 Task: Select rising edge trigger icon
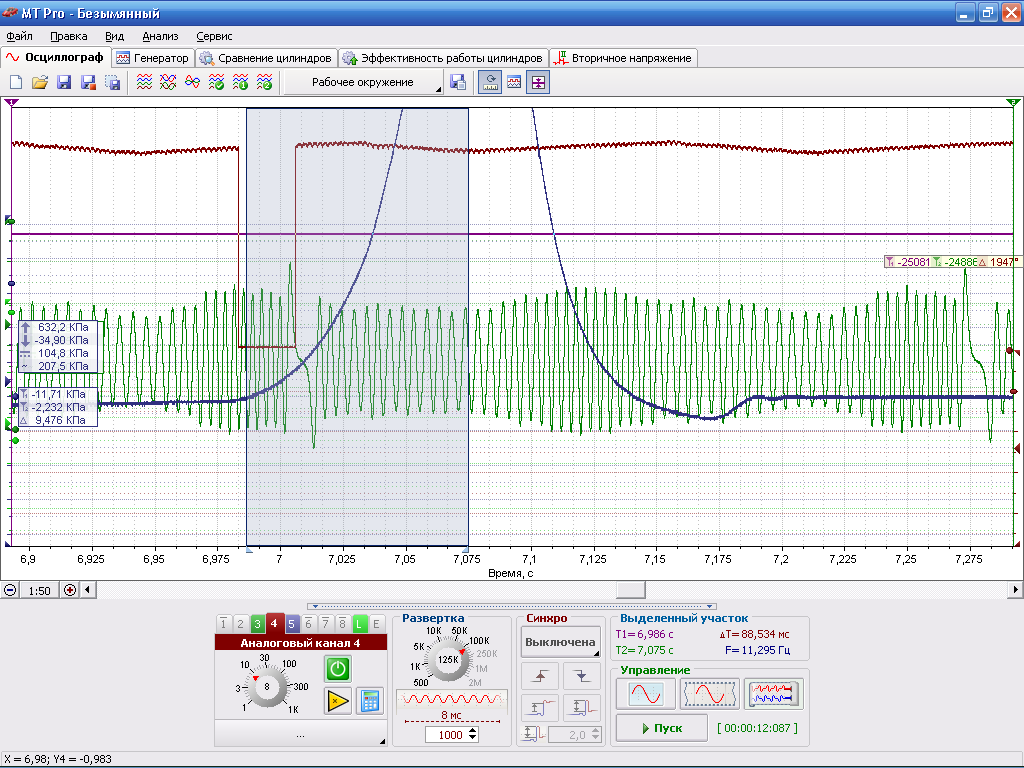(540, 676)
